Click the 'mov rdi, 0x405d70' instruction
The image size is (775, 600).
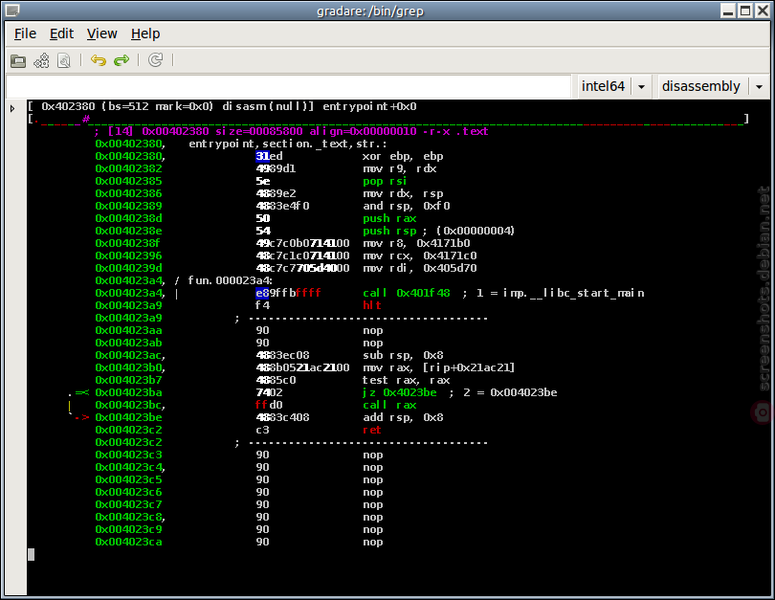click(420, 268)
